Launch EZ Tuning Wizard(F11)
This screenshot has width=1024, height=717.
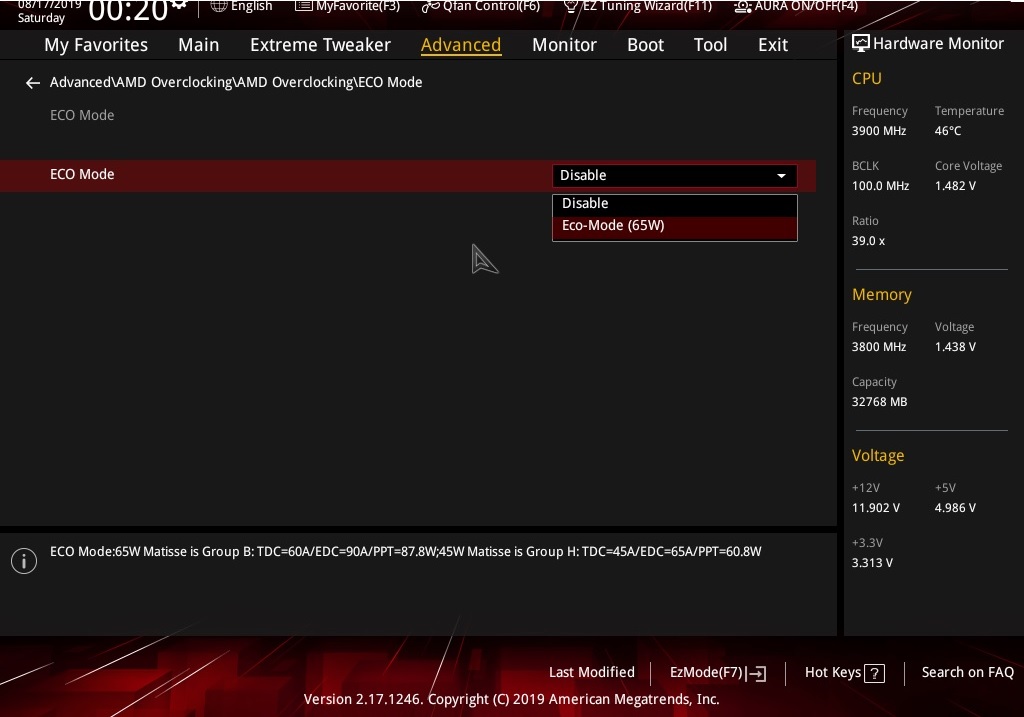click(637, 7)
